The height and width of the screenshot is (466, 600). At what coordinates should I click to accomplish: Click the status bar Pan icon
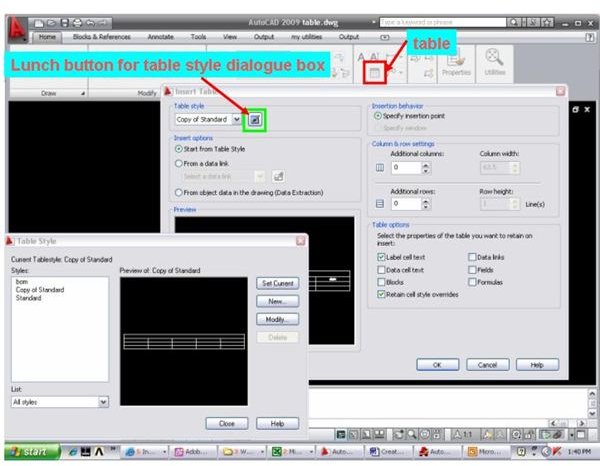coord(399,434)
